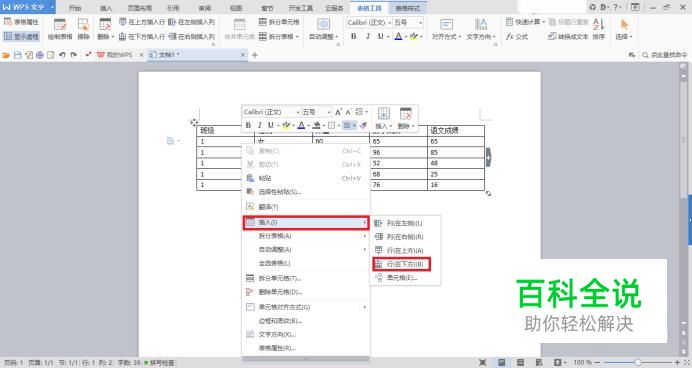
Task: Click the 排序 A-Z sort icon
Action: pyautogui.click(x=599, y=29)
